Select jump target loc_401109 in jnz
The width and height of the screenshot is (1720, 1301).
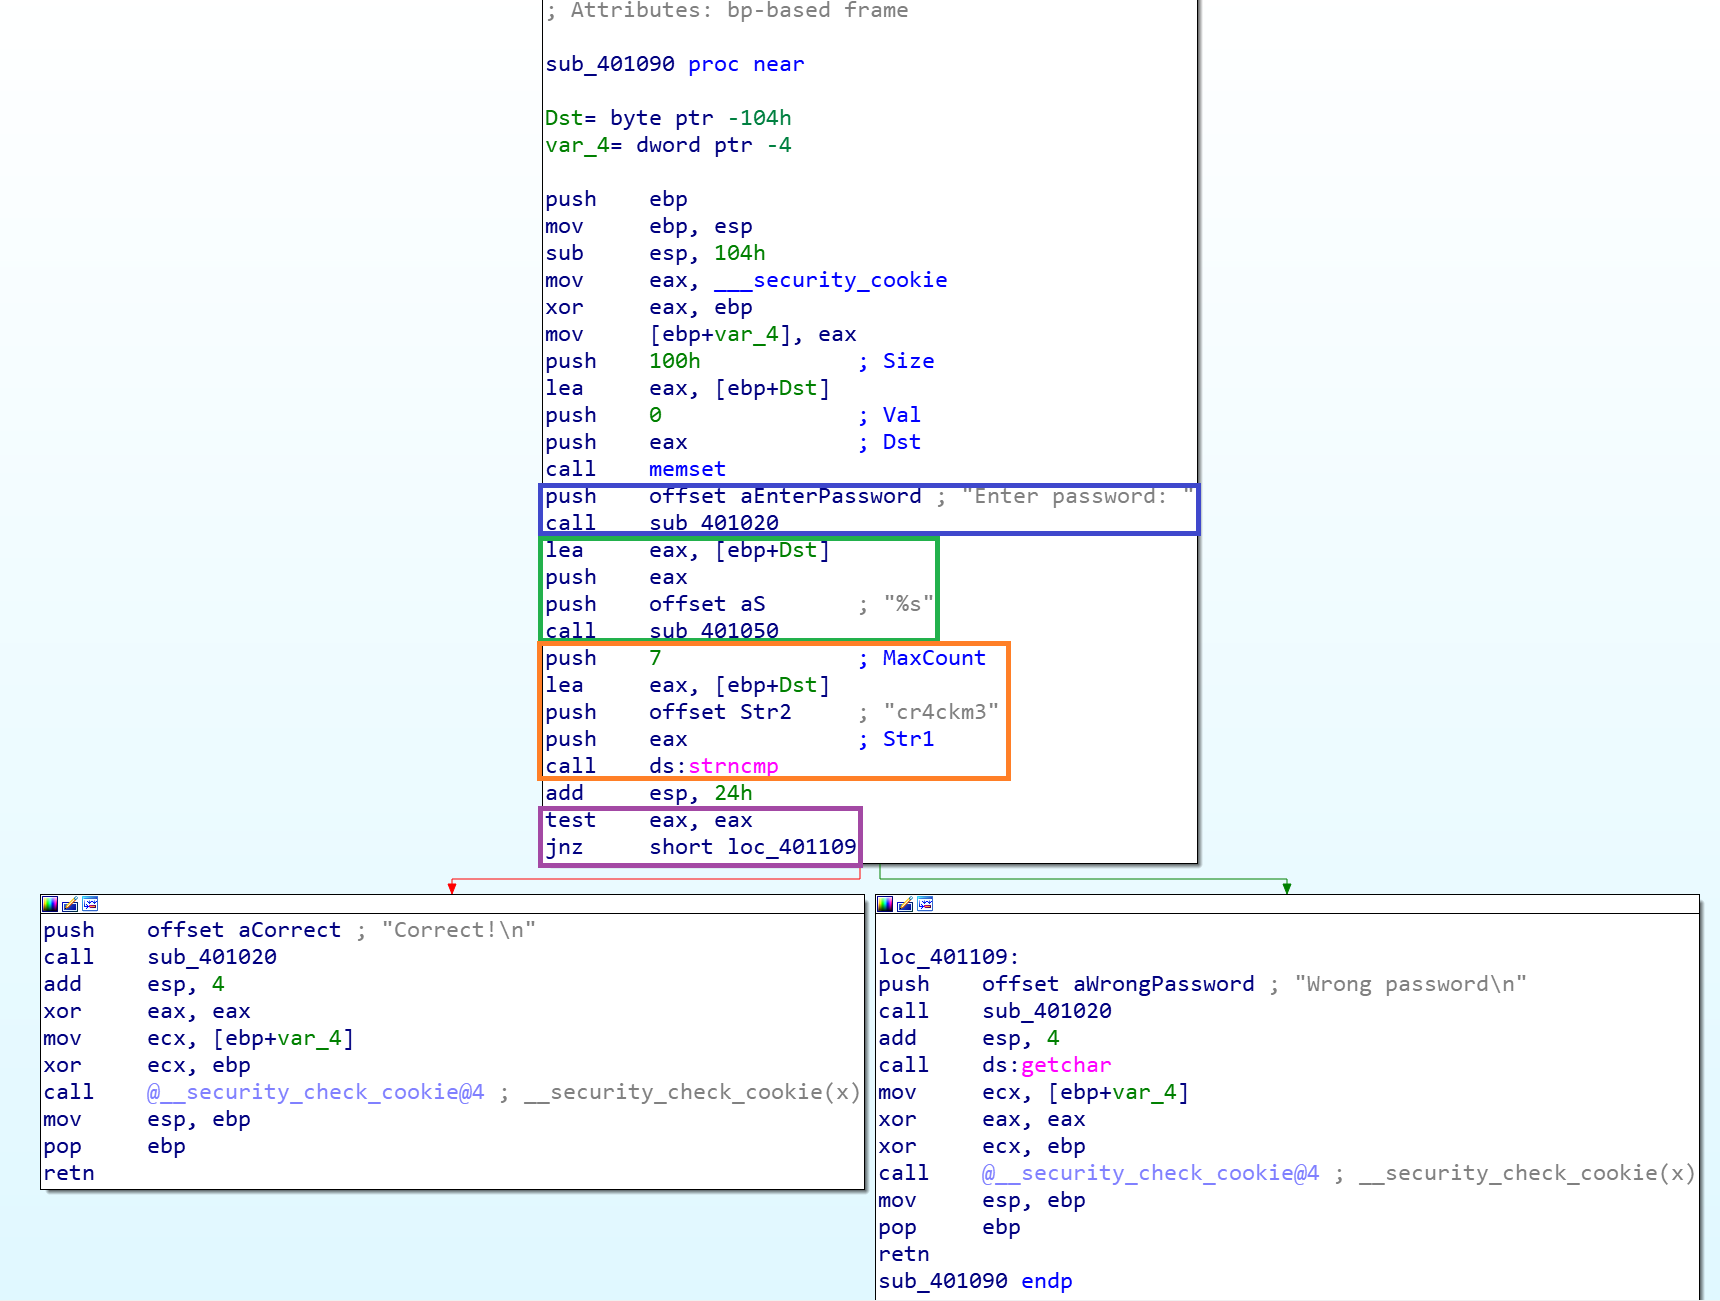pos(791,847)
